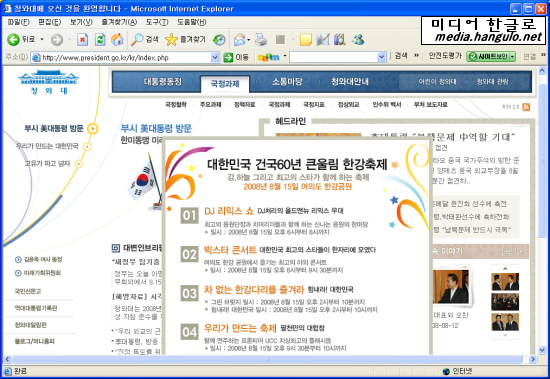
Task: Click the vertical scrollbar down arrow
Action: pos(542,350)
